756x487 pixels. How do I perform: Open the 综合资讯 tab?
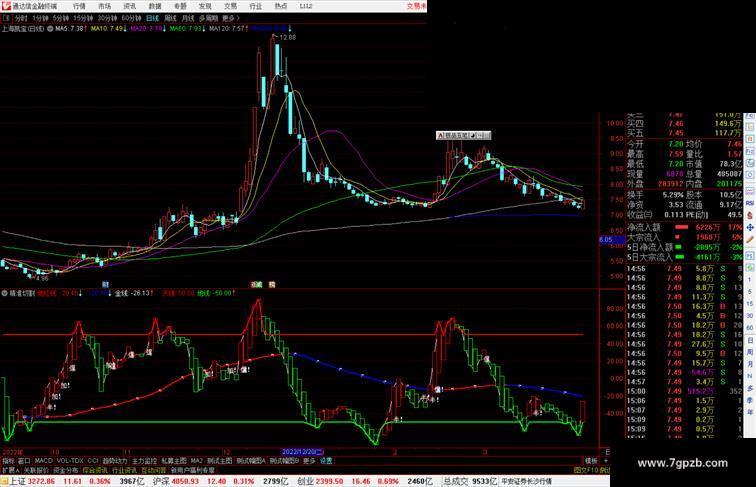pos(95,470)
